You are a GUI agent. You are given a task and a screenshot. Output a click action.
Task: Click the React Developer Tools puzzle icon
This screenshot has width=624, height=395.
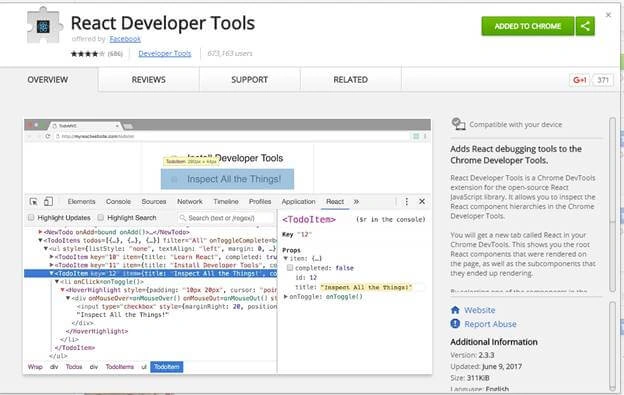click(45, 25)
